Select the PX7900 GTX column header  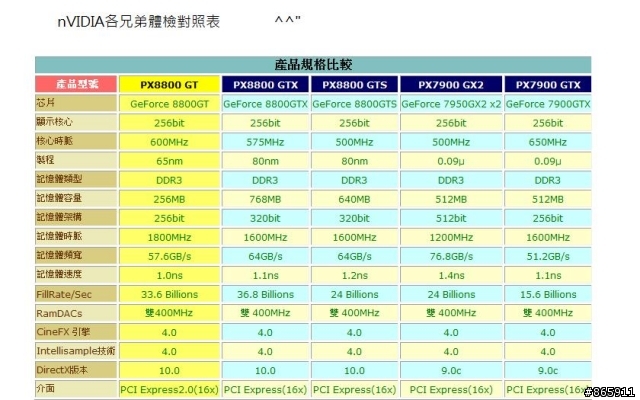[x=548, y=85]
